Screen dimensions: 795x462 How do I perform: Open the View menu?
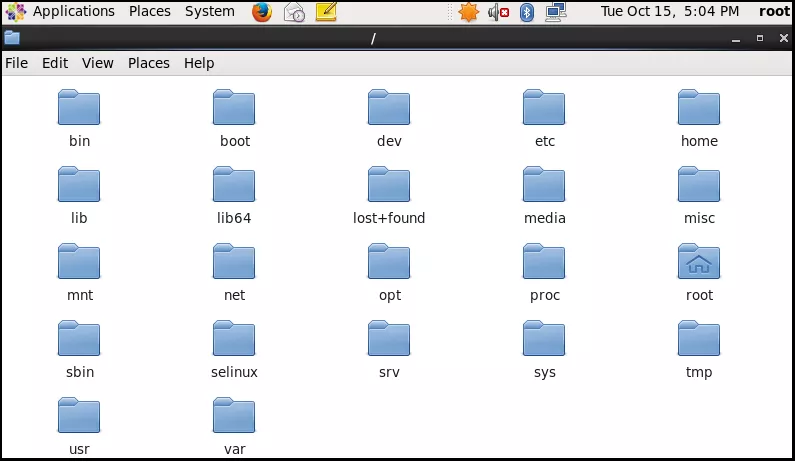tap(98, 63)
